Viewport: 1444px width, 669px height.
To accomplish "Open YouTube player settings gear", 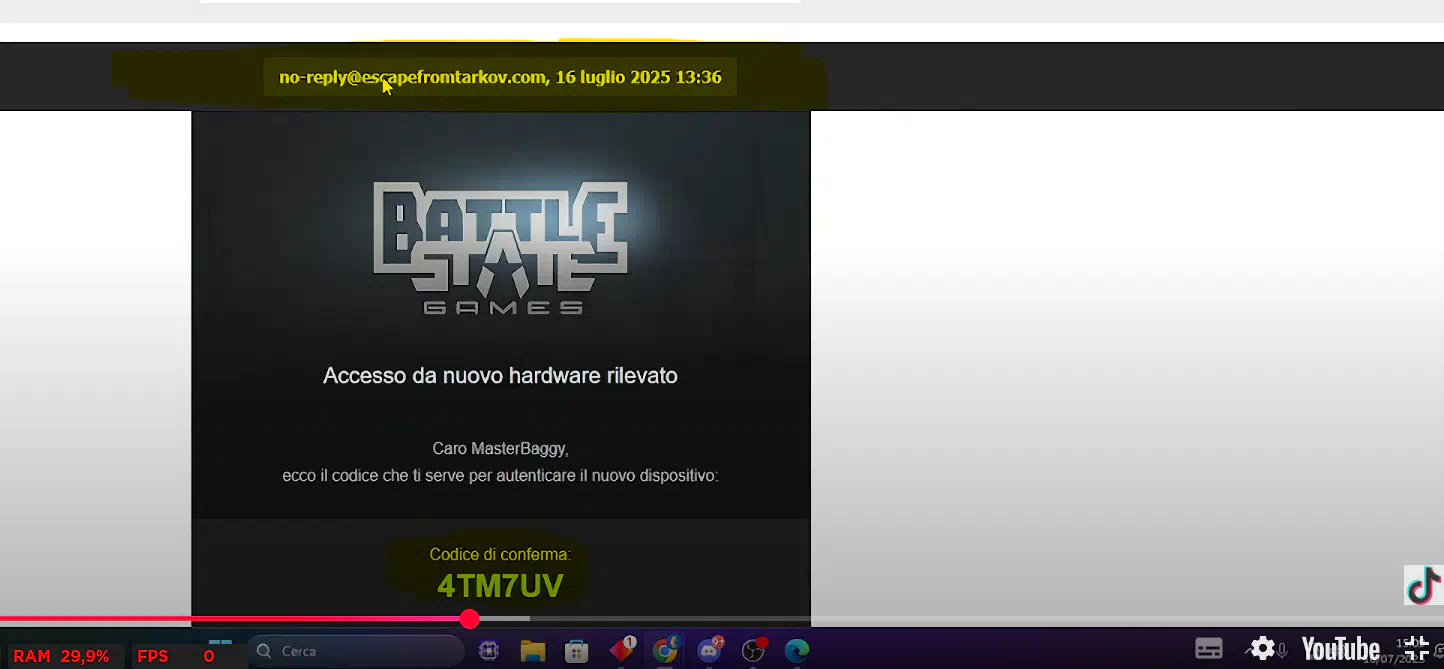I will (1263, 648).
